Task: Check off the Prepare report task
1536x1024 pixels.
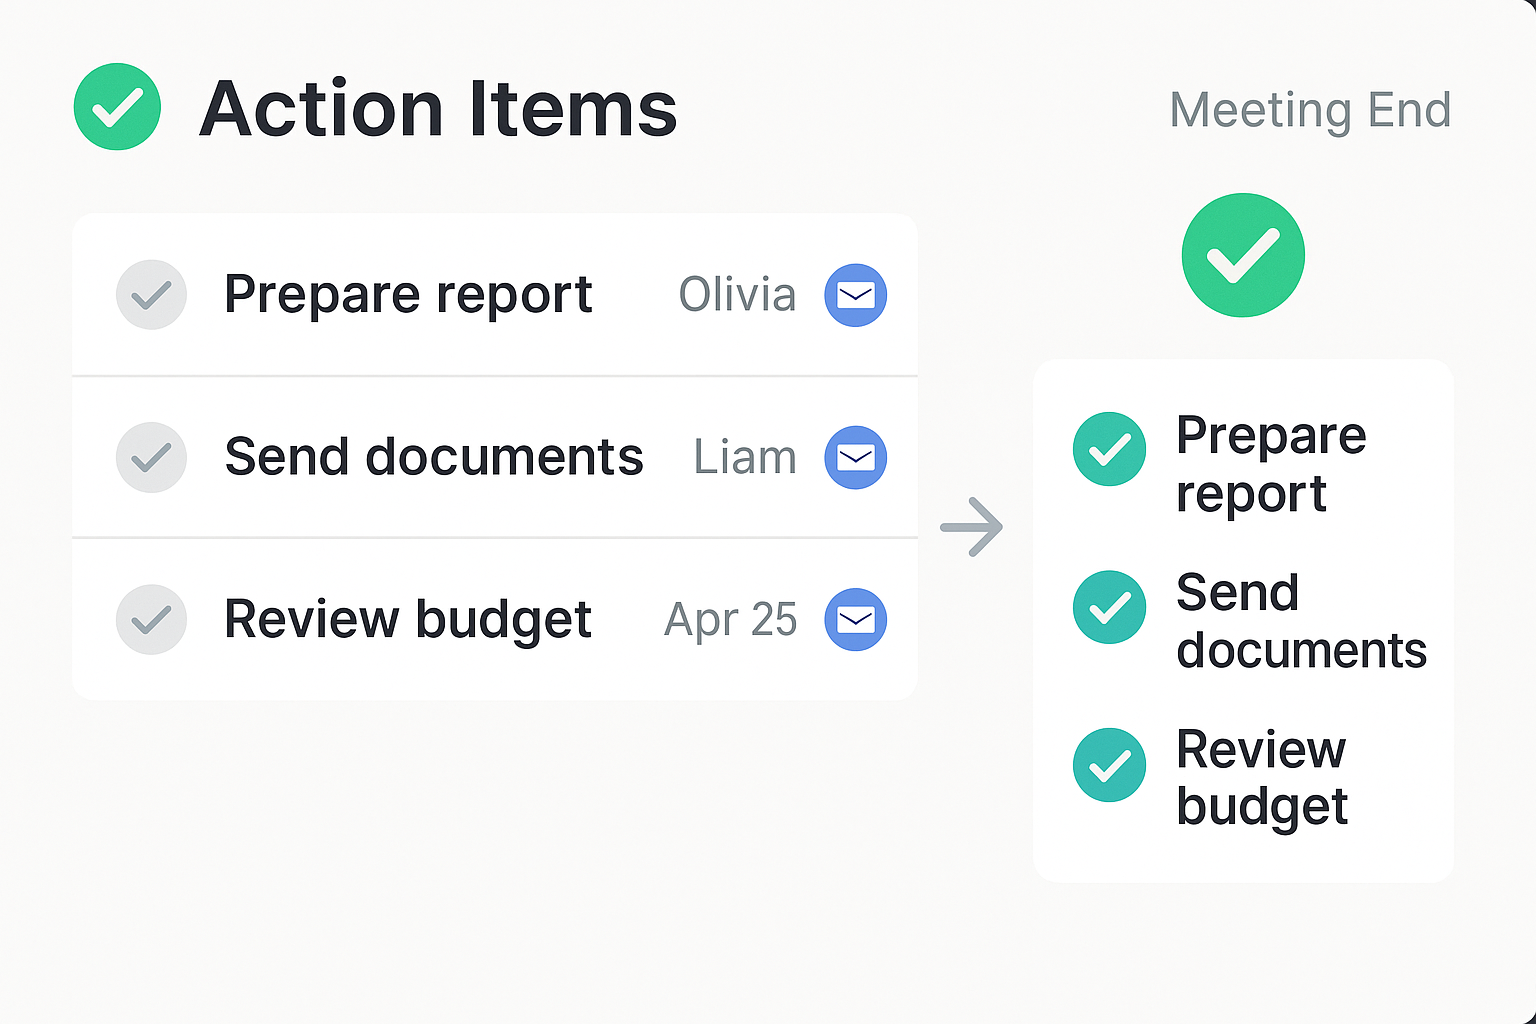Action: (151, 295)
